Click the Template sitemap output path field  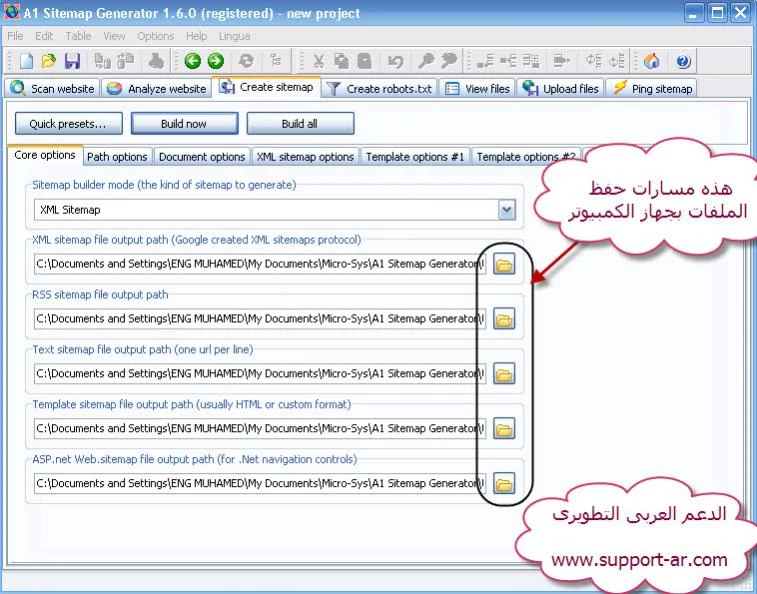(x=259, y=429)
